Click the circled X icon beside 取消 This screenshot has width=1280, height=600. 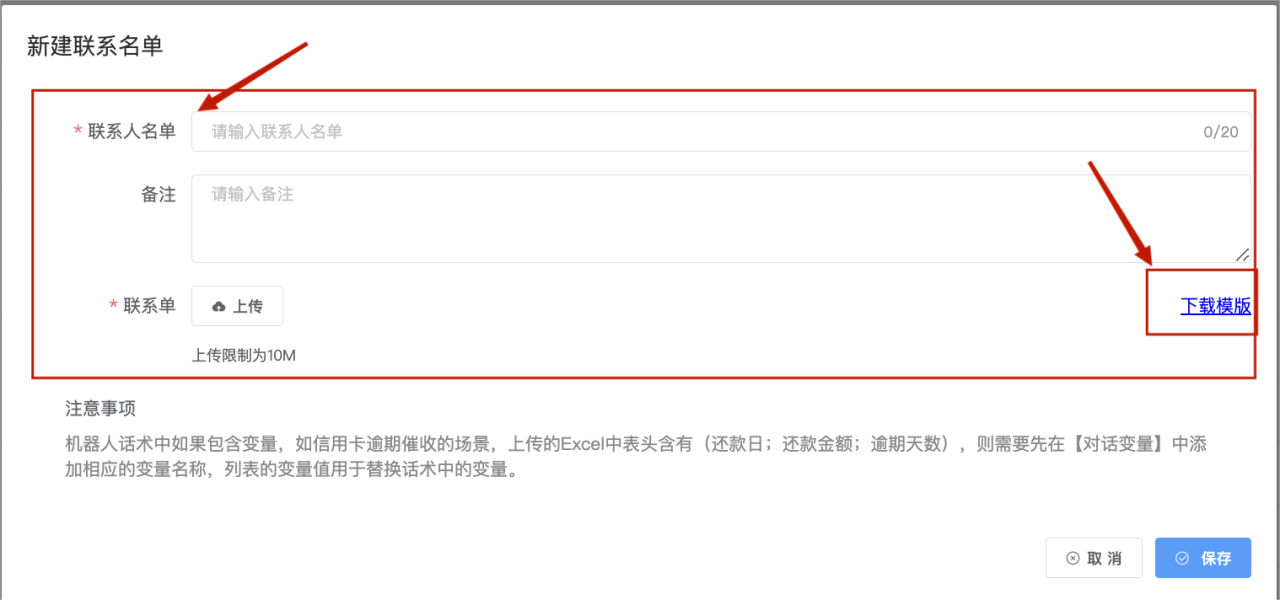pos(1073,559)
